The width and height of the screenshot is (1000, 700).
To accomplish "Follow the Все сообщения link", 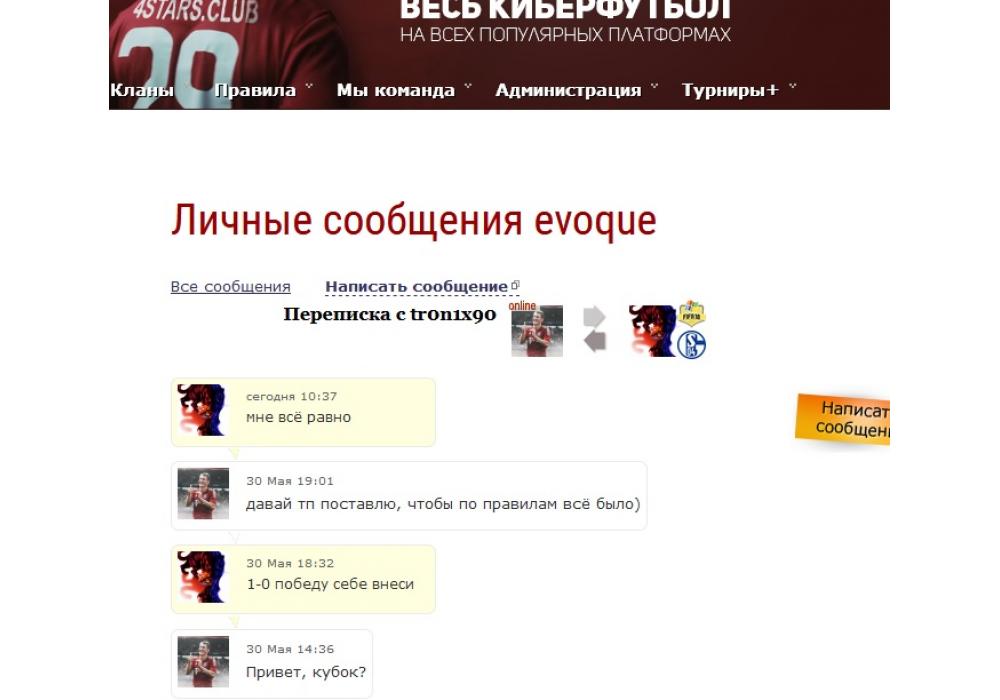I will (230, 287).
